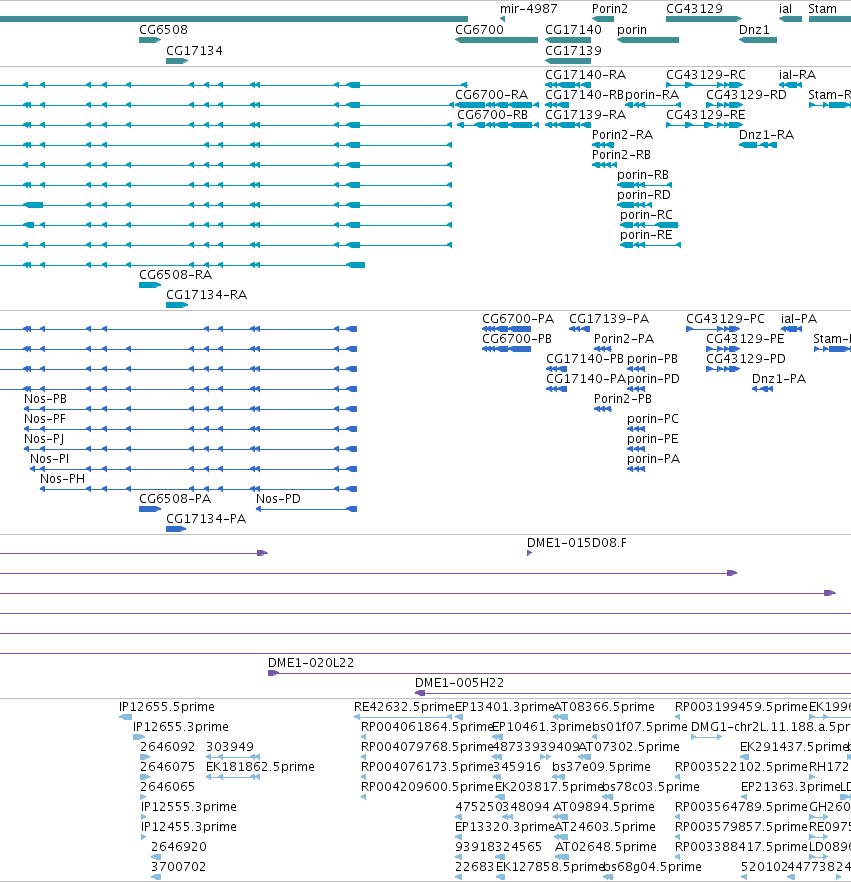This screenshot has height=882, width=851.
Task: Open the Porin2-RA transcript label
Action: (622, 135)
